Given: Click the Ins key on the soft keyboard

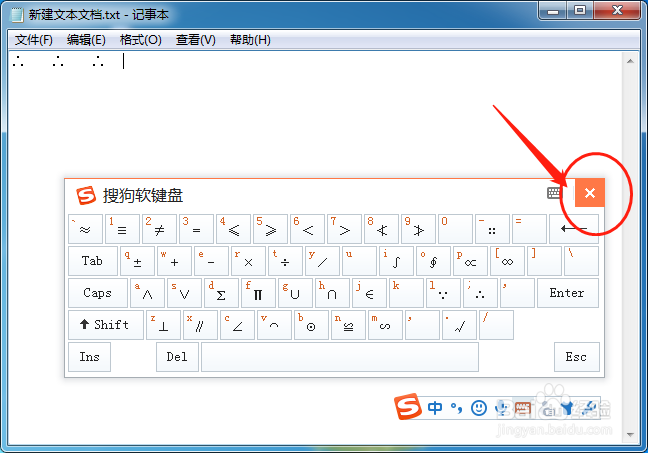Looking at the screenshot, I should [x=89, y=357].
